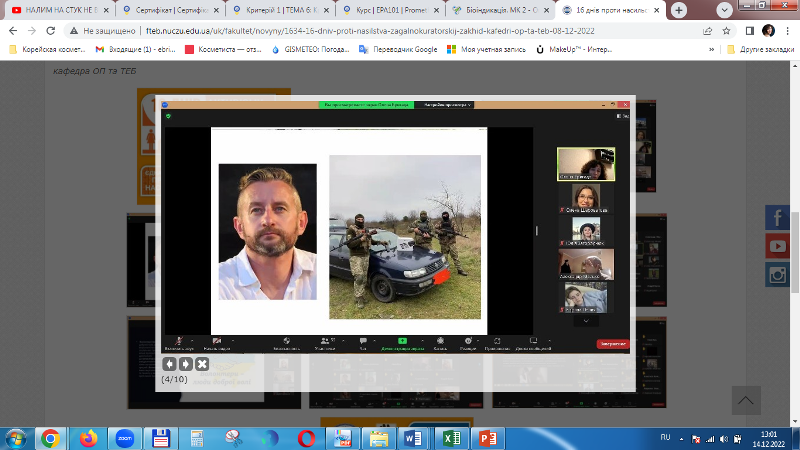
Task: Close the Сертифікат tab
Action: (x=216, y=10)
